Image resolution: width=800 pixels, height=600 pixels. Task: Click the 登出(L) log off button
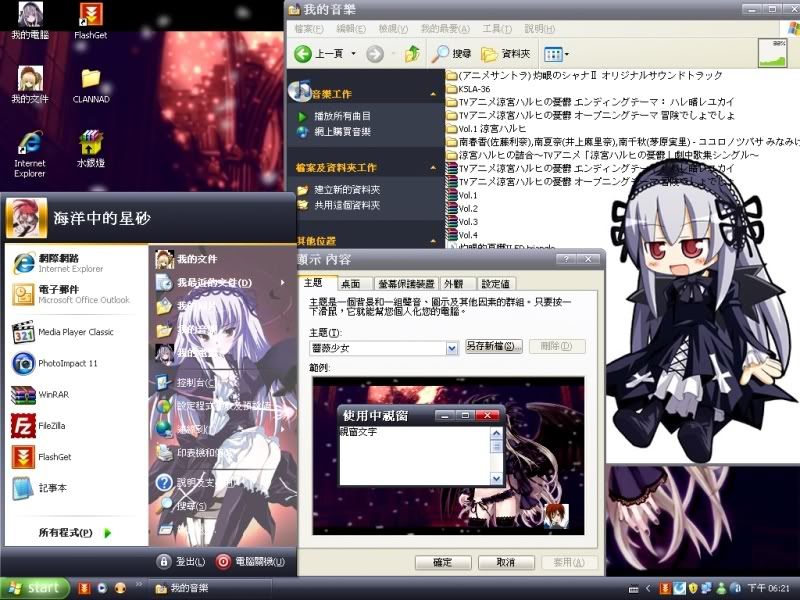(x=182, y=562)
